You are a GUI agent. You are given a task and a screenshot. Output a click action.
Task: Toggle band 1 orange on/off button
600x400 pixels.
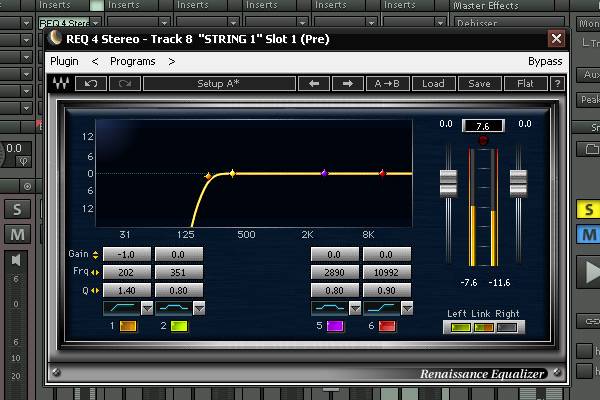click(x=128, y=326)
